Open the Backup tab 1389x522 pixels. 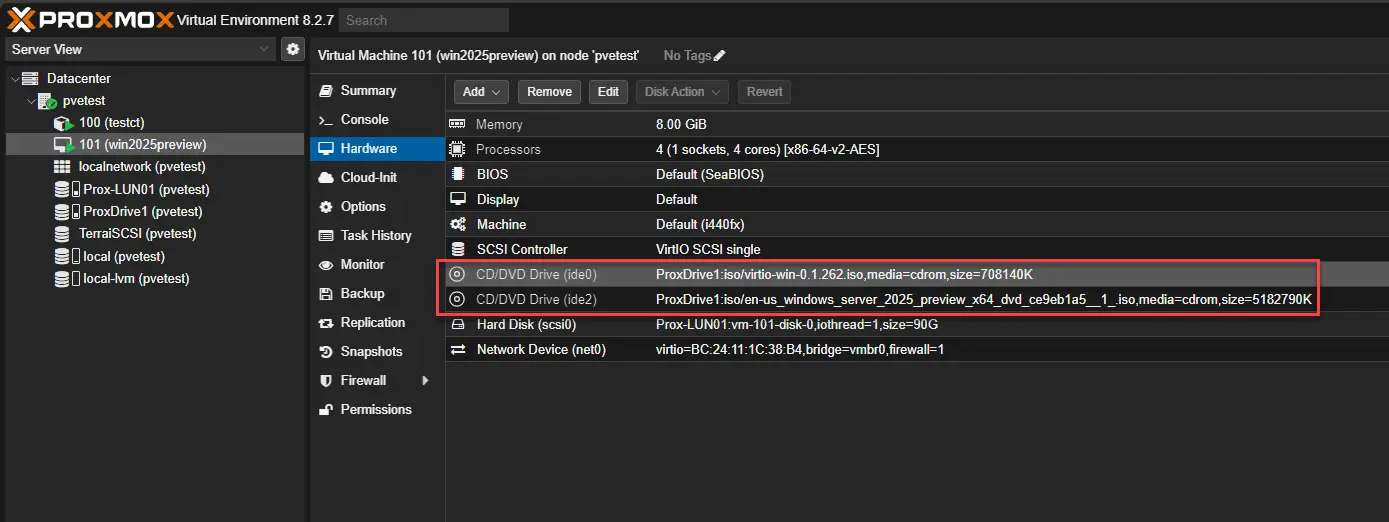(377, 293)
